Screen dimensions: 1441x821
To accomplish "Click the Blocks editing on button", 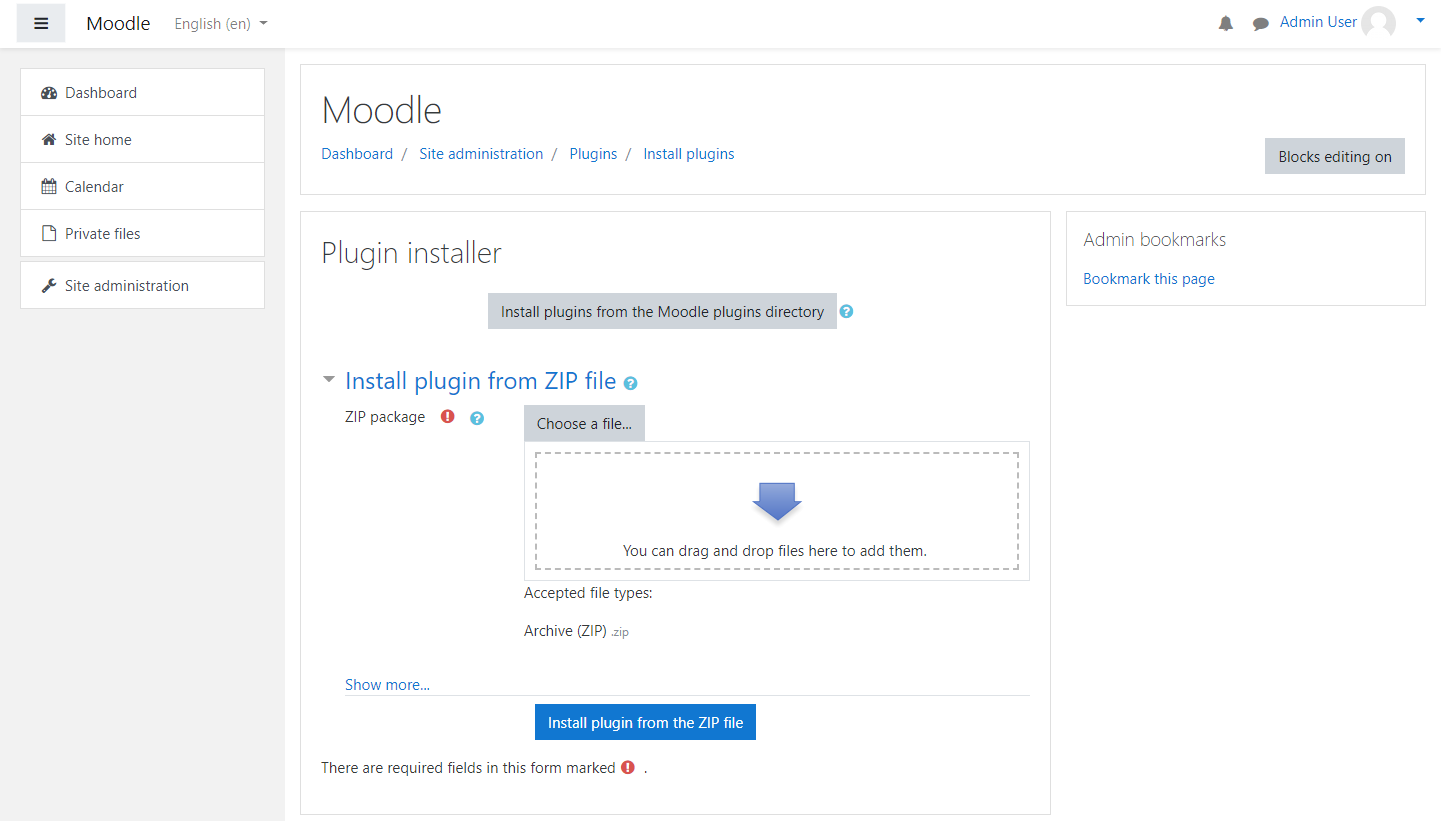I will tap(1335, 156).
